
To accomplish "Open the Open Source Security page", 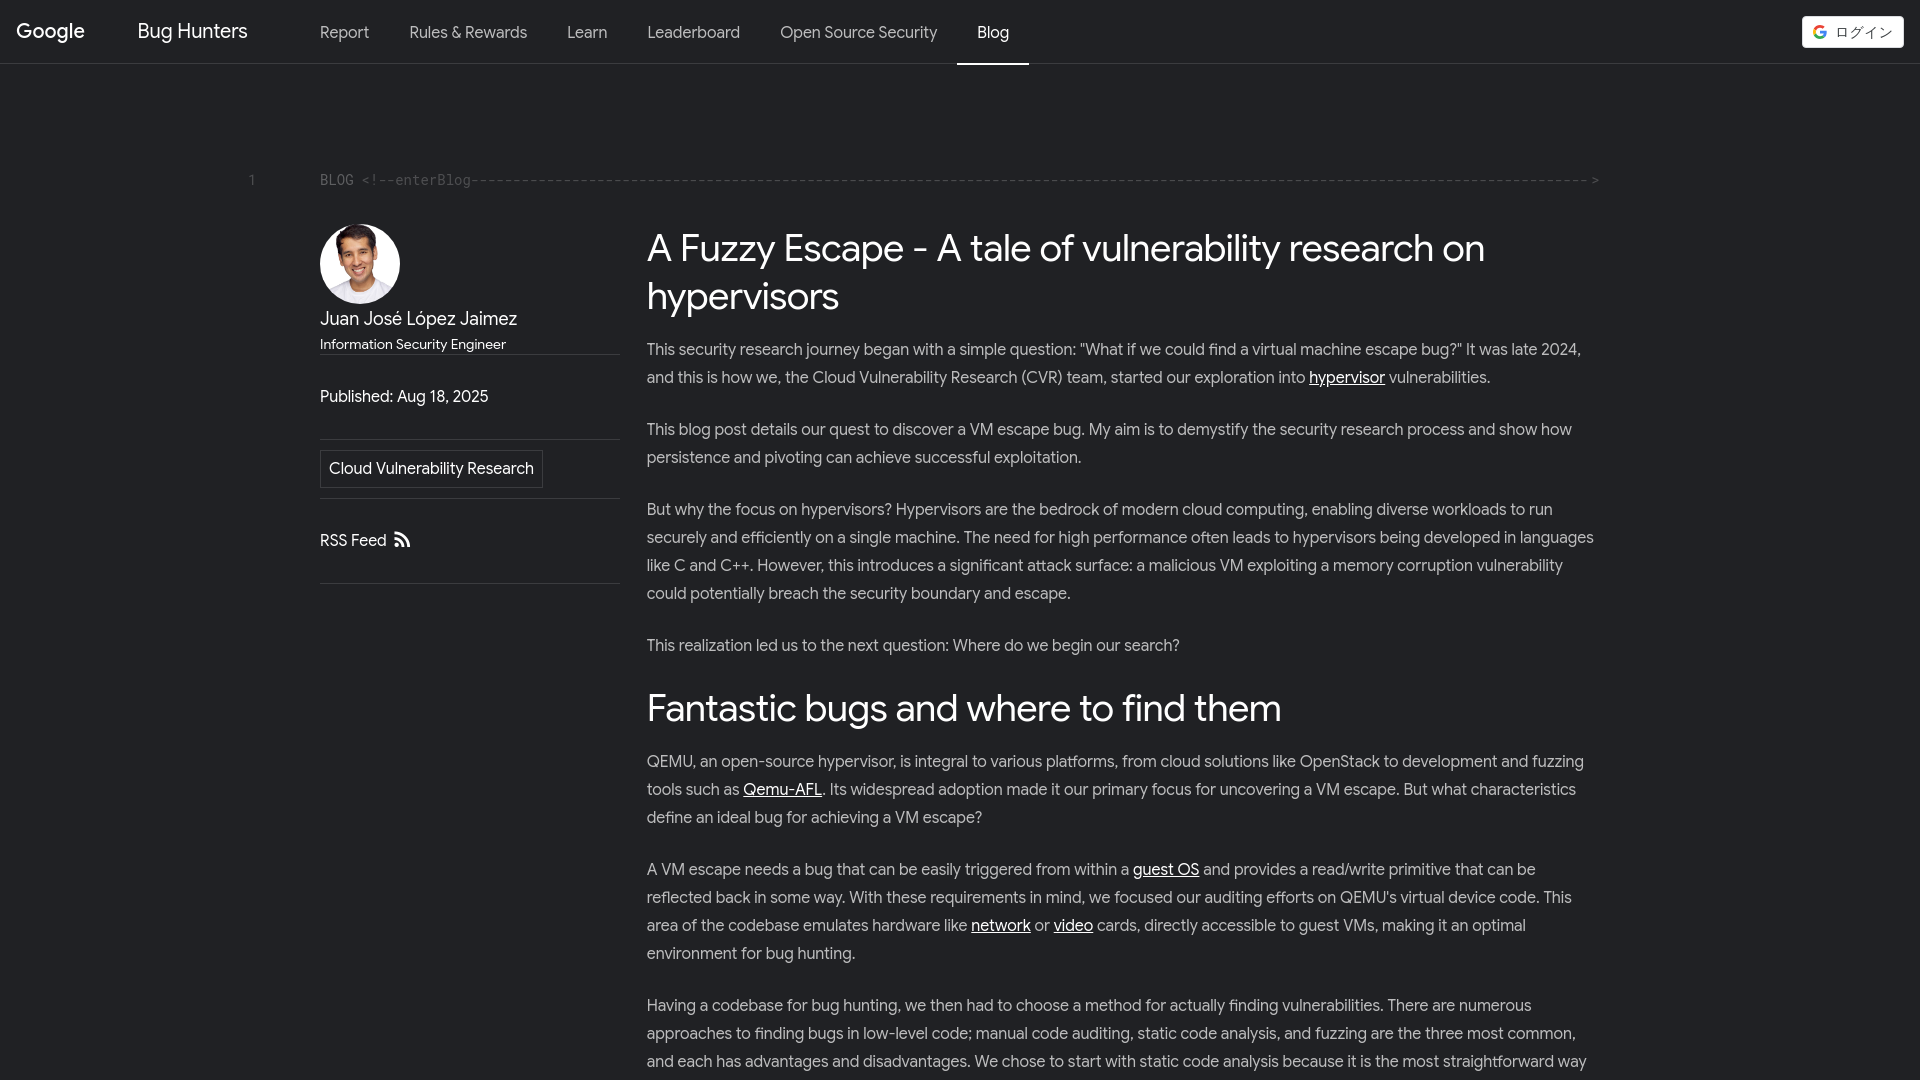I will [858, 32].
